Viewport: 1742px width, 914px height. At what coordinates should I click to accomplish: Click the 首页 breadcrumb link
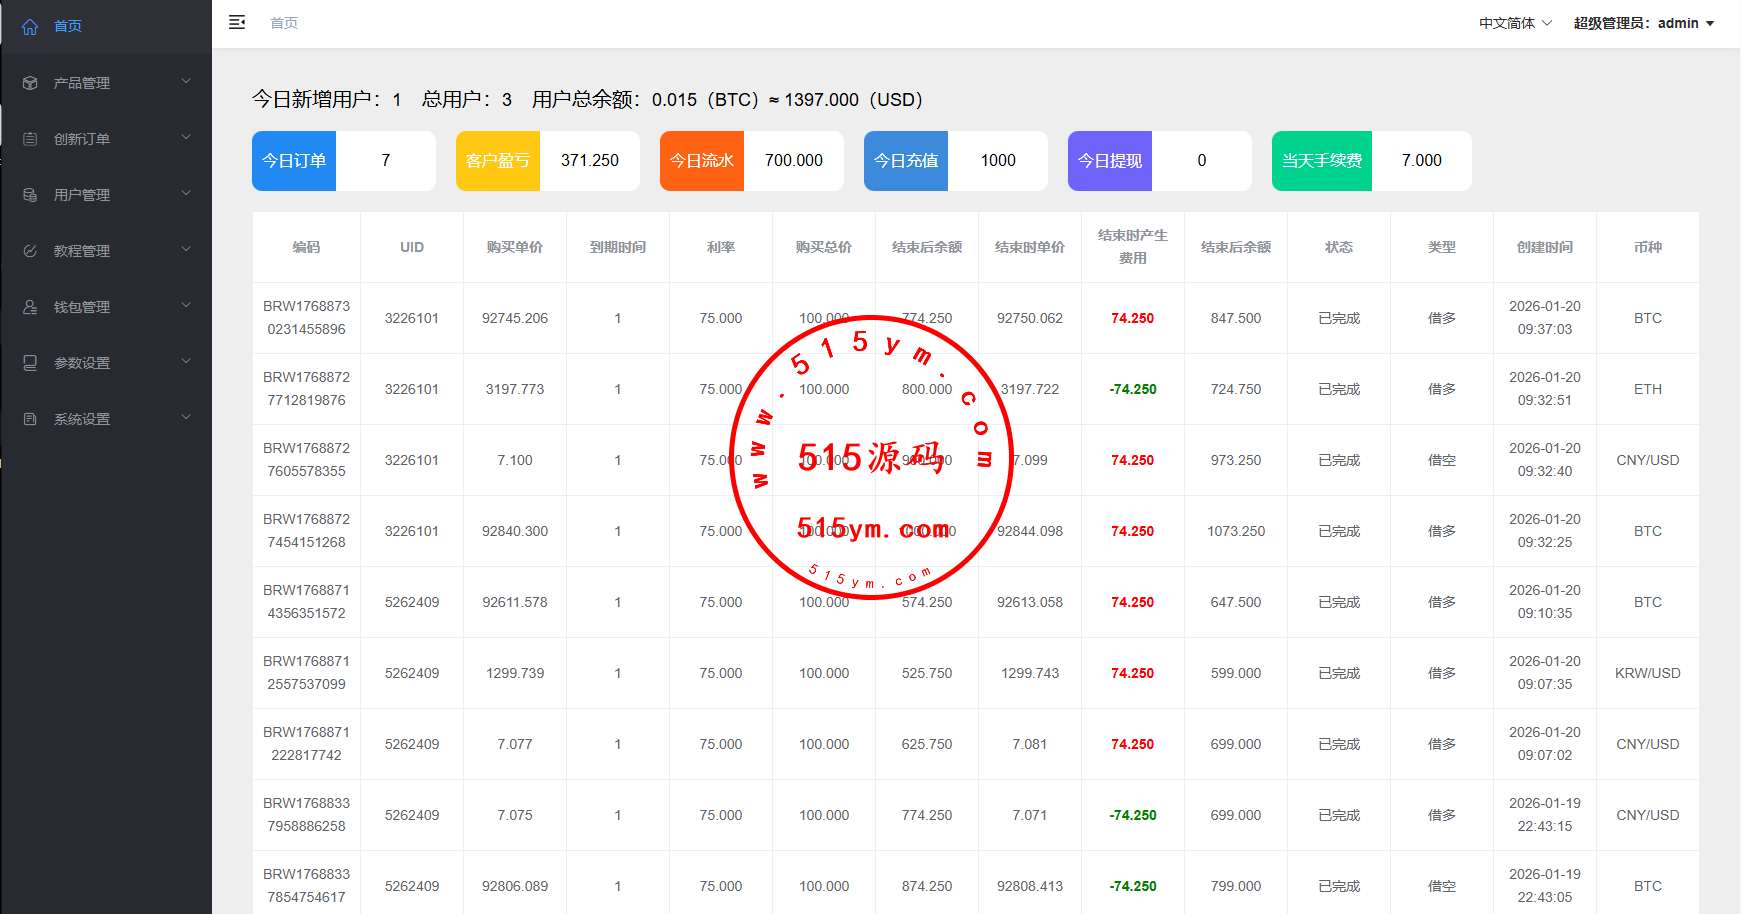[284, 23]
